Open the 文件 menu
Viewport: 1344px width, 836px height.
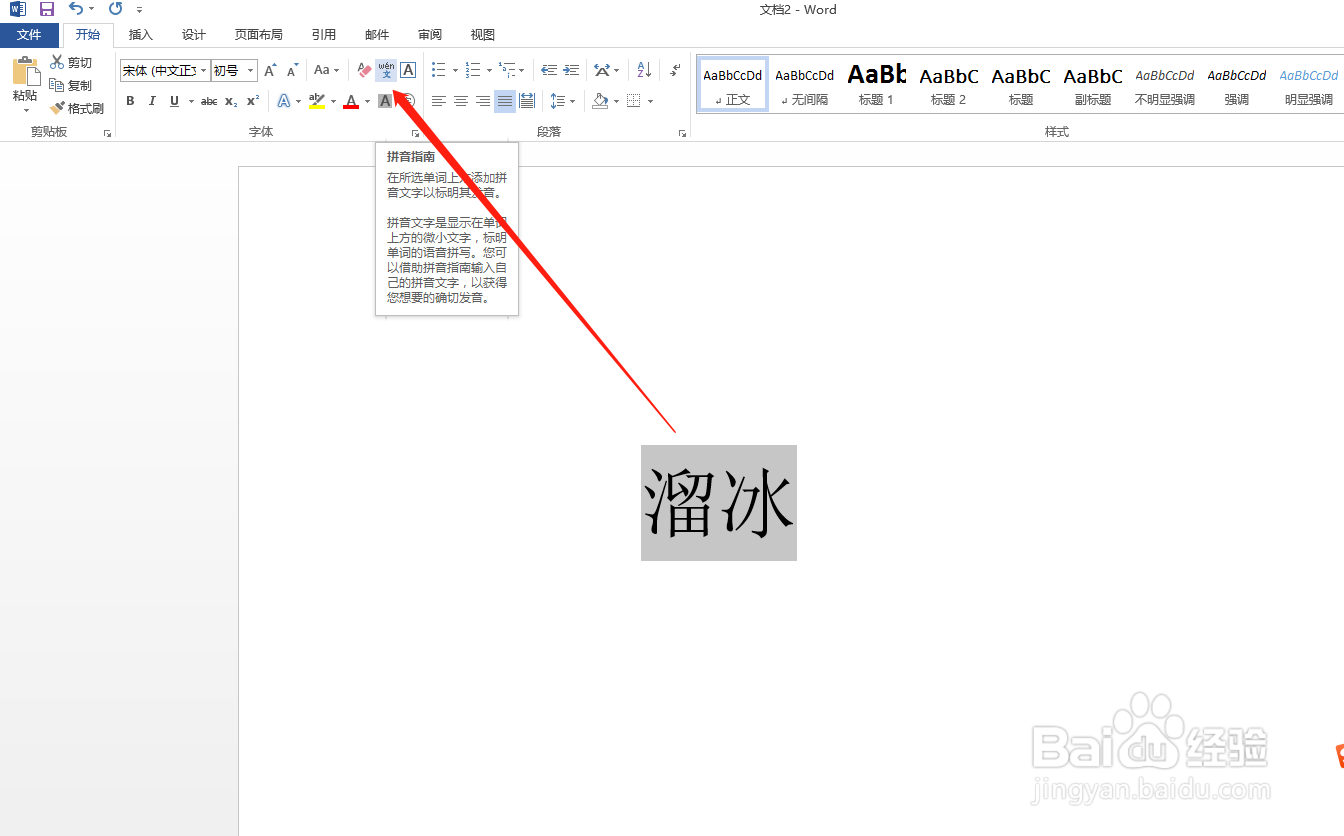pos(29,34)
